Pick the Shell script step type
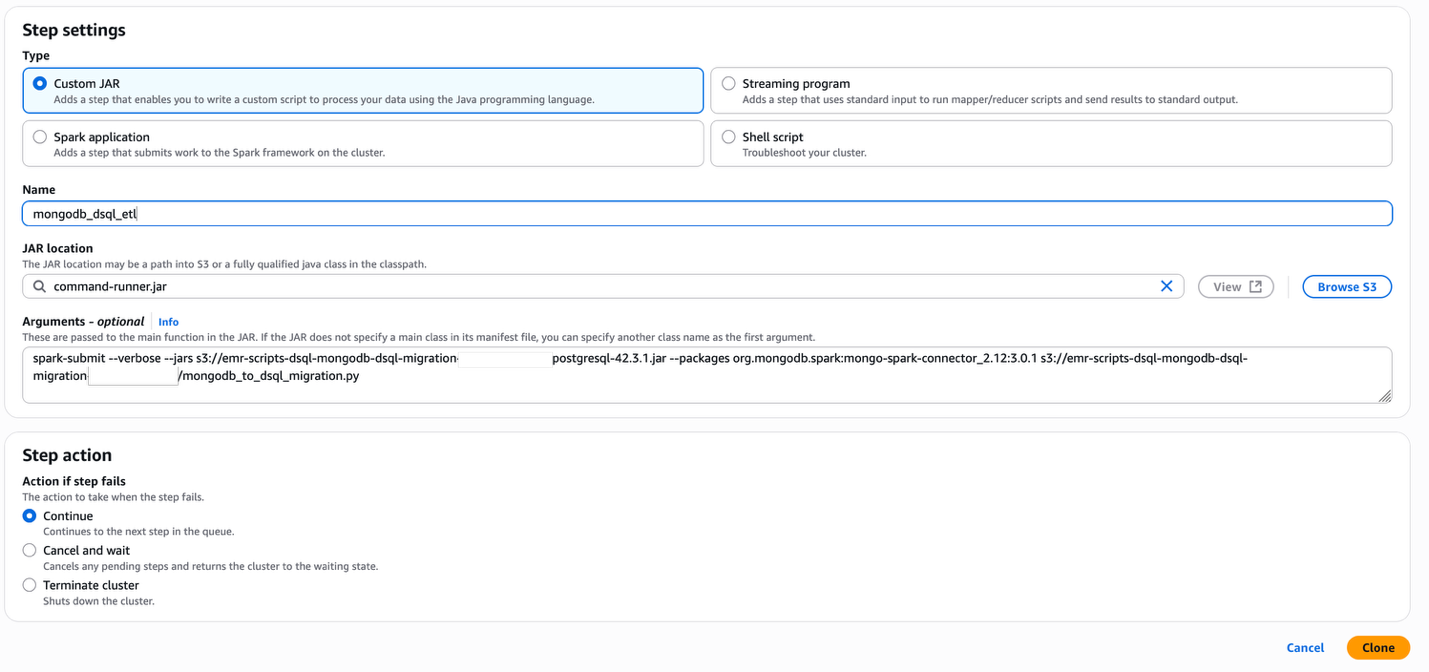 coord(728,136)
